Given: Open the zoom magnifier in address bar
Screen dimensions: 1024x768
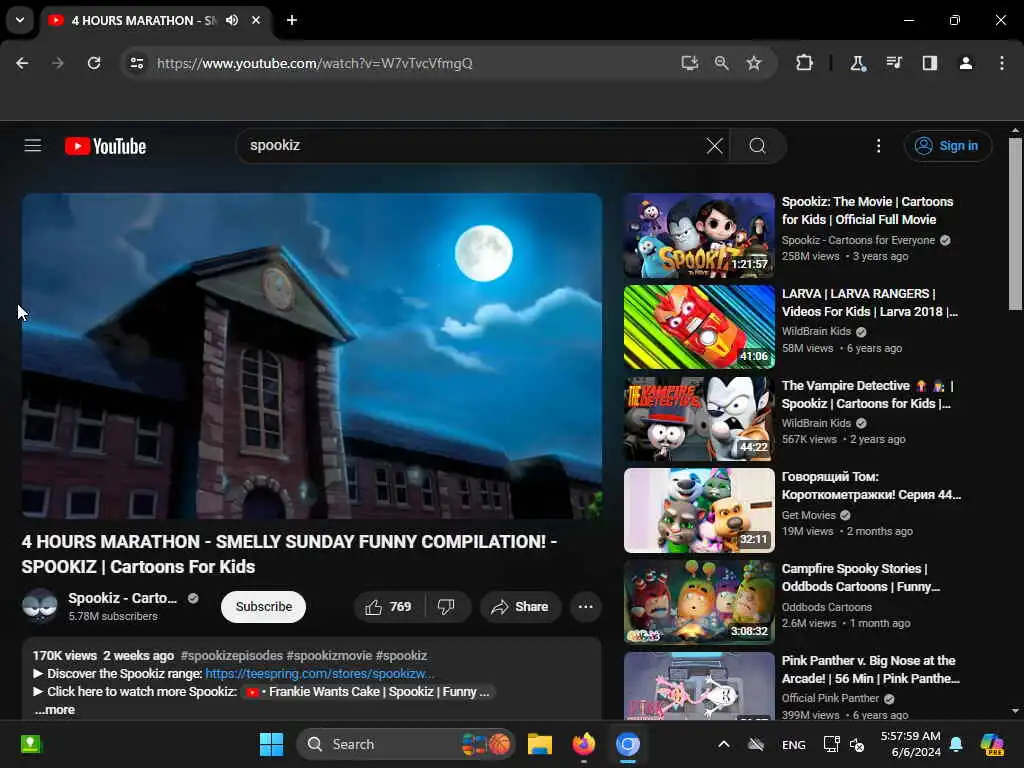Looking at the screenshot, I should 722,63.
